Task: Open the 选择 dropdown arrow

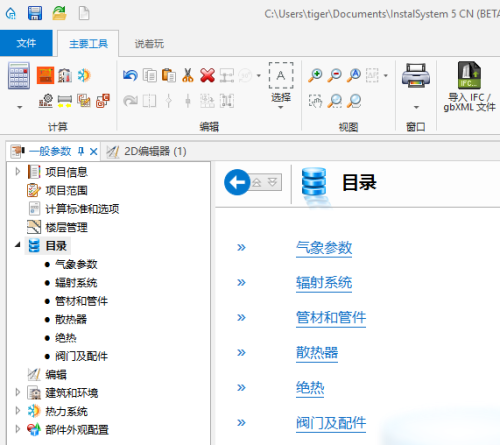Action: [281, 107]
